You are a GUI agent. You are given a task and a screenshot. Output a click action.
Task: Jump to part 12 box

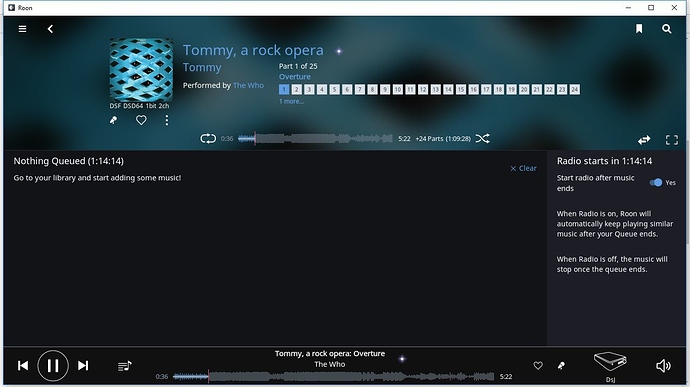[x=423, y=89]
